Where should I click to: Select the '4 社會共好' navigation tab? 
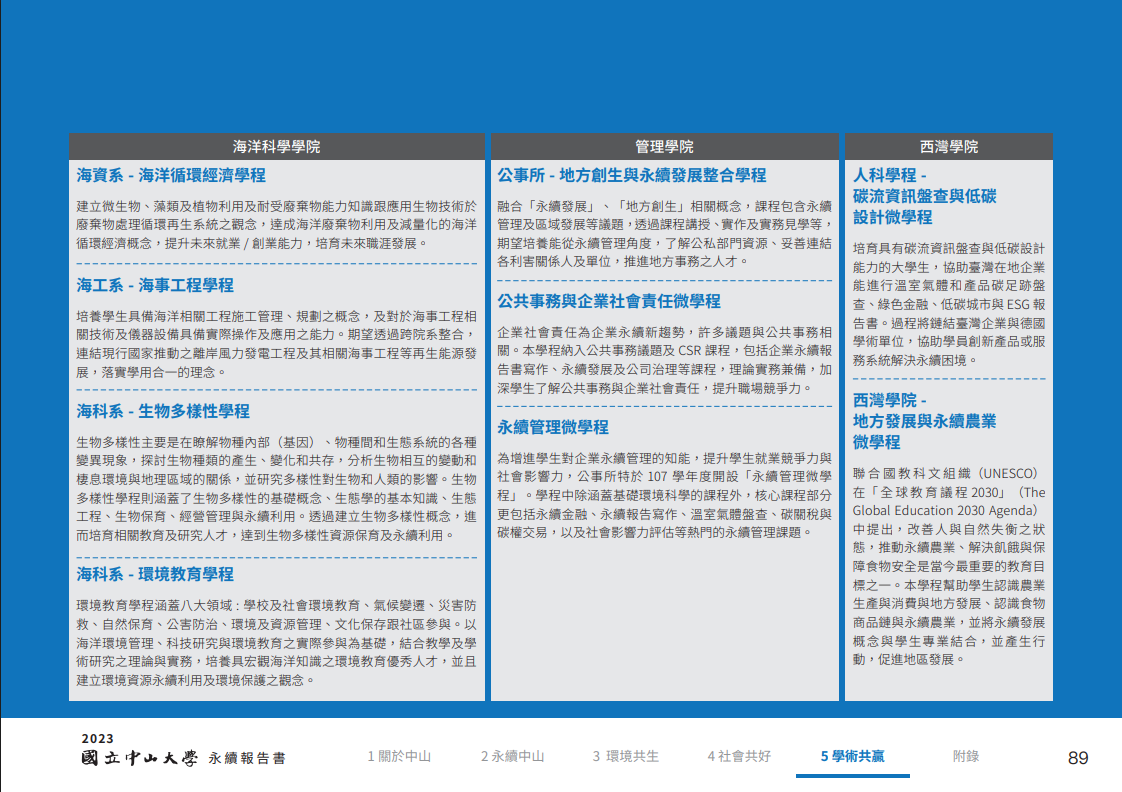(x=739, y=757)
